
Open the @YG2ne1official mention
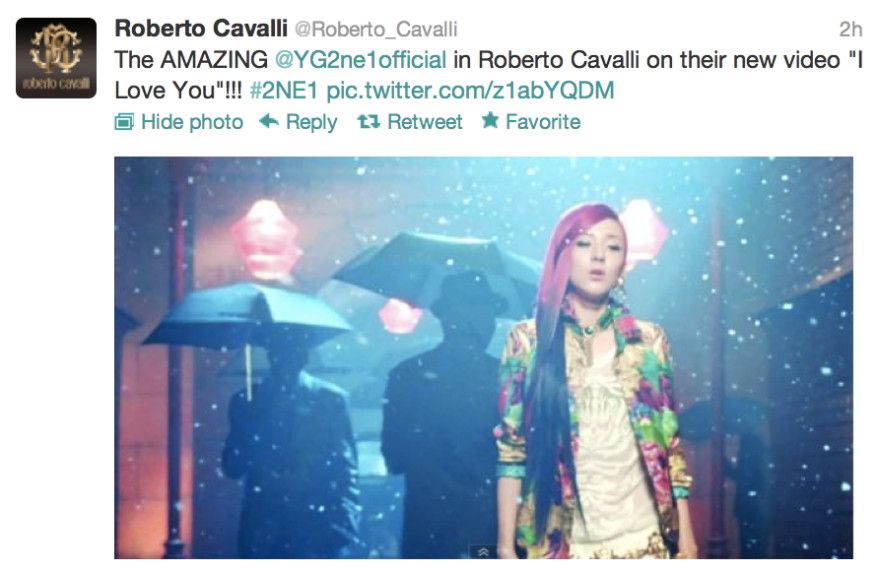pyautogui.click(x=361, y=60)
